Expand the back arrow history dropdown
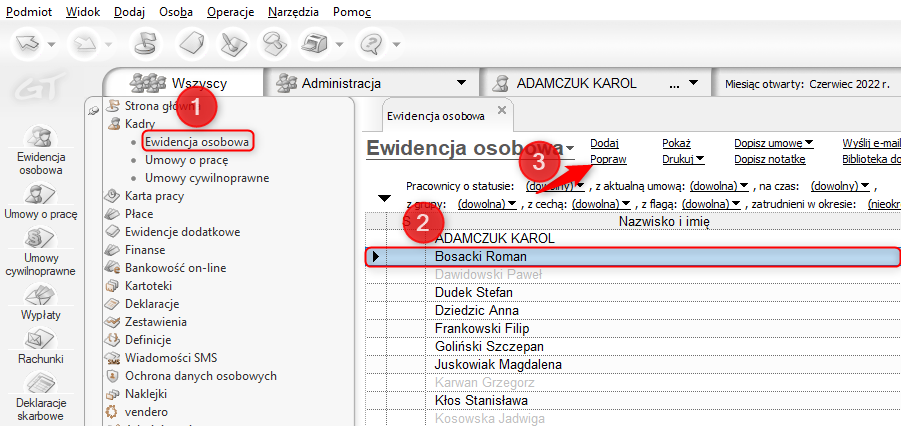 (52, 44)
